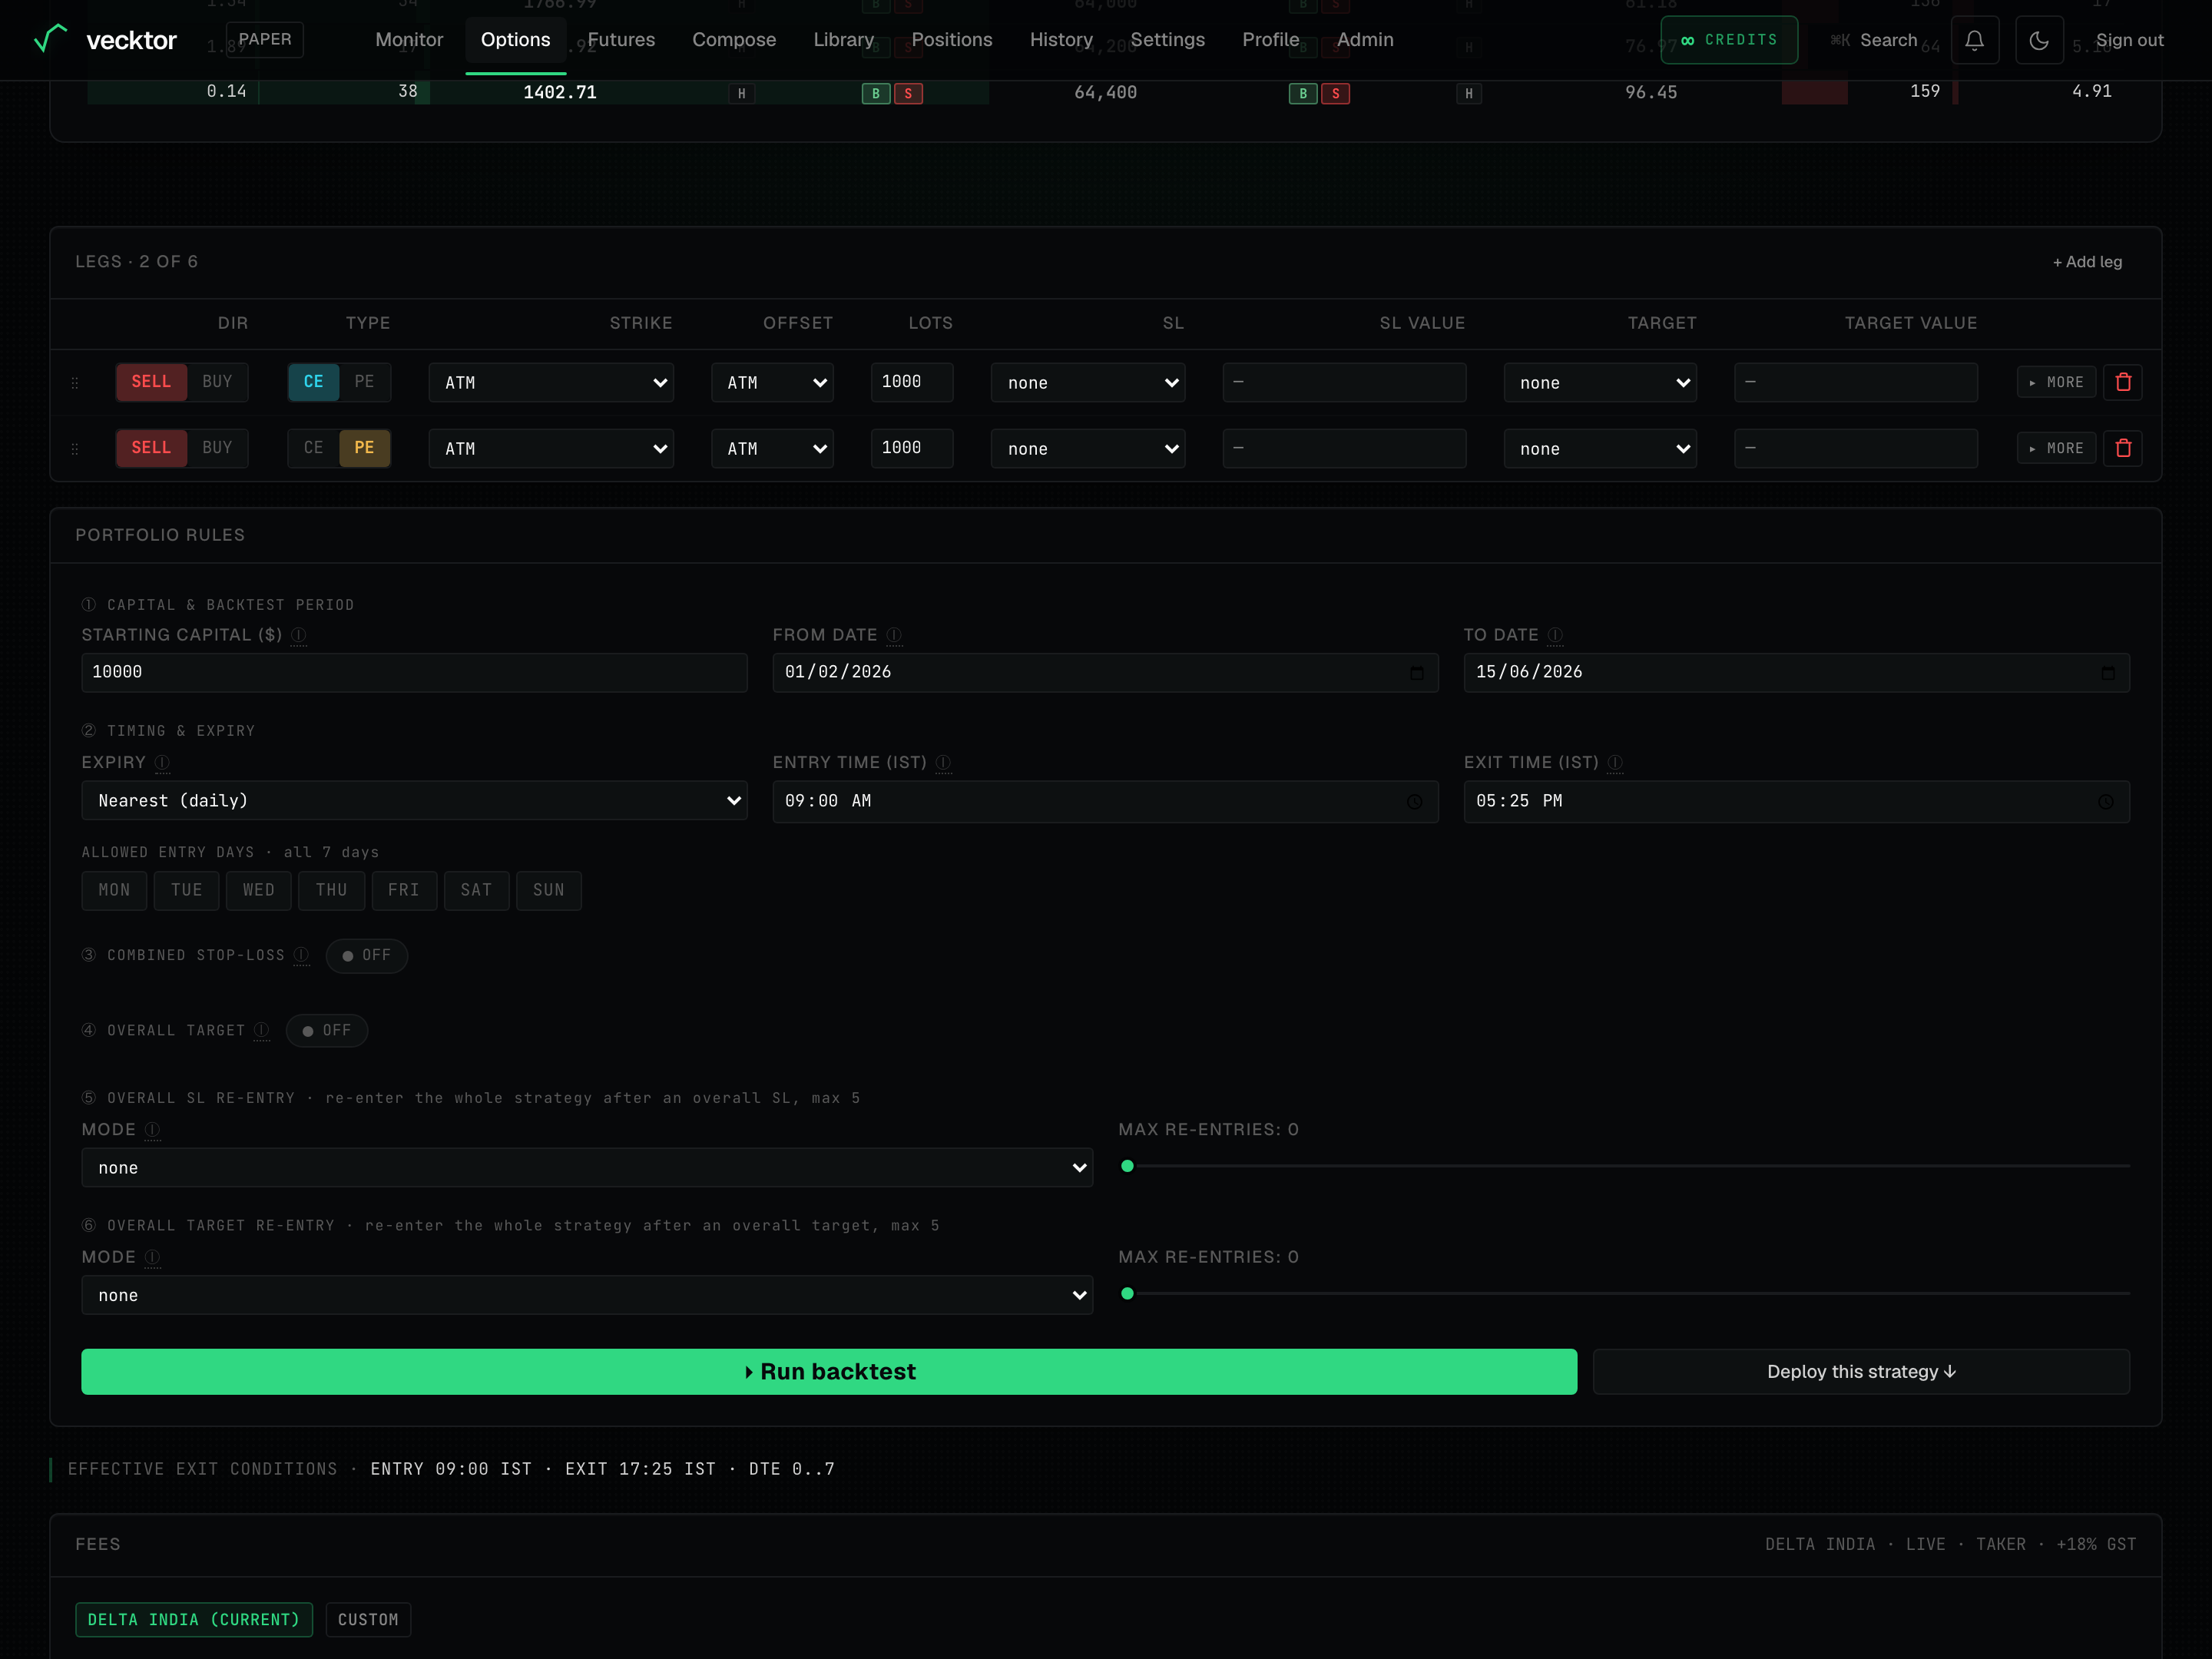Viewport: 2212px width, 1659px height.
Task: Go to Monitor tab
Action: click(409, 40)
